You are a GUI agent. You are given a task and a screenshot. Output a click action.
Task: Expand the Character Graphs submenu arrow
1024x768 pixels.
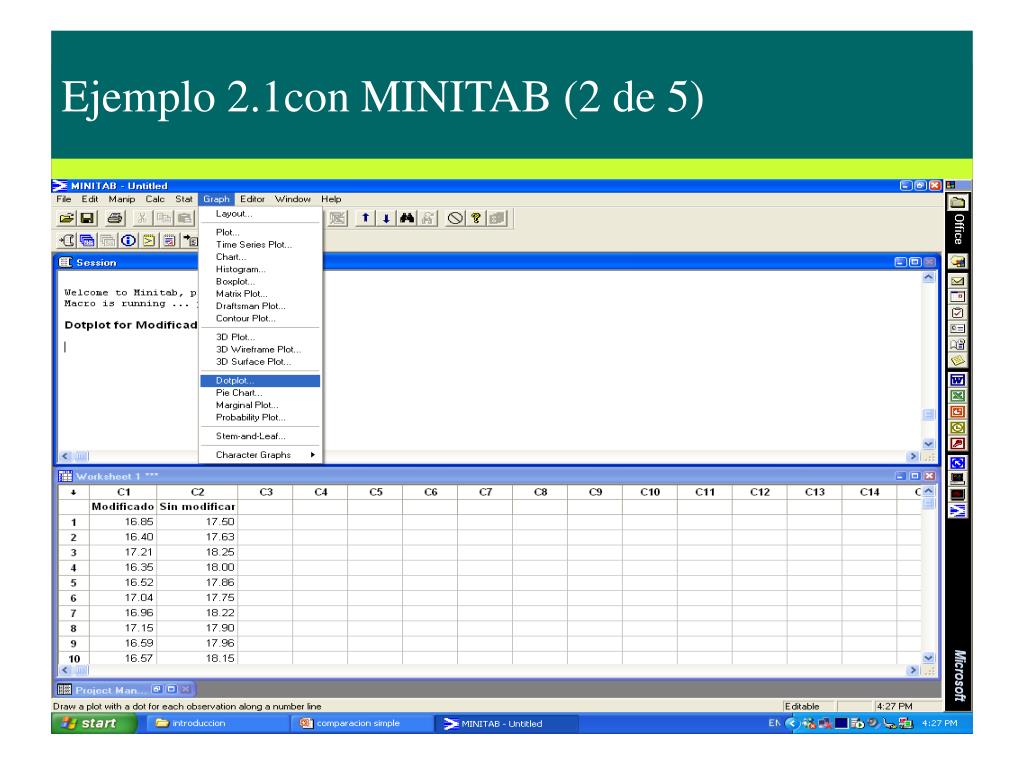click(313, 455)
